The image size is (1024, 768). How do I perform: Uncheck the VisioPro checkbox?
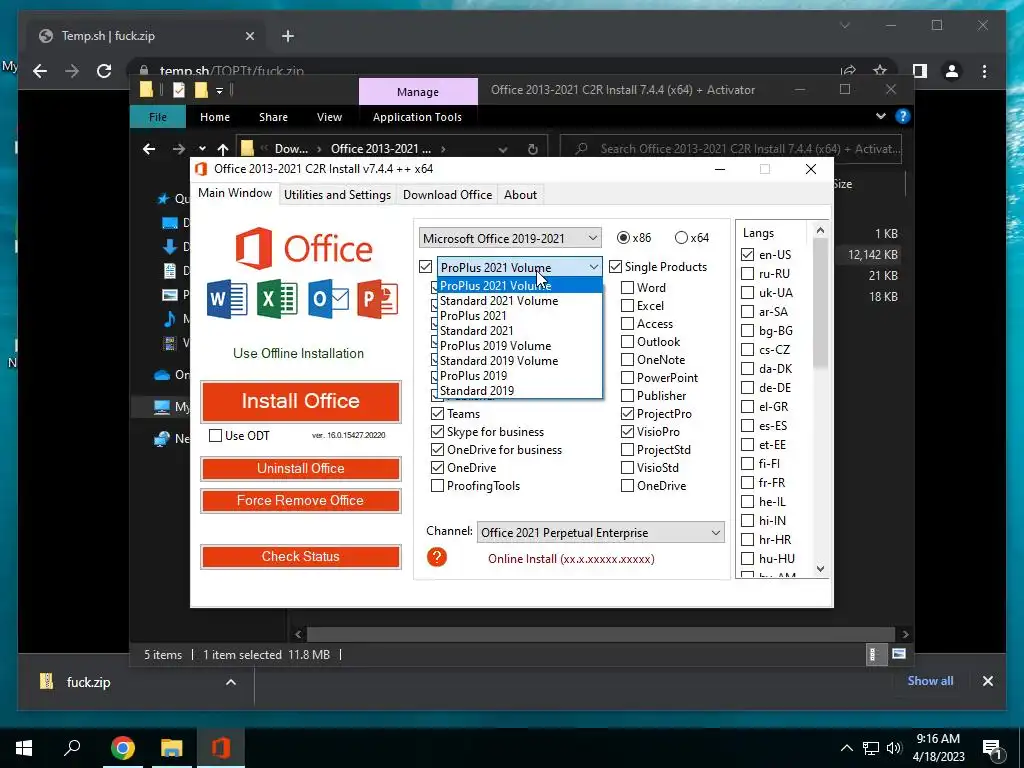(627, 432)
